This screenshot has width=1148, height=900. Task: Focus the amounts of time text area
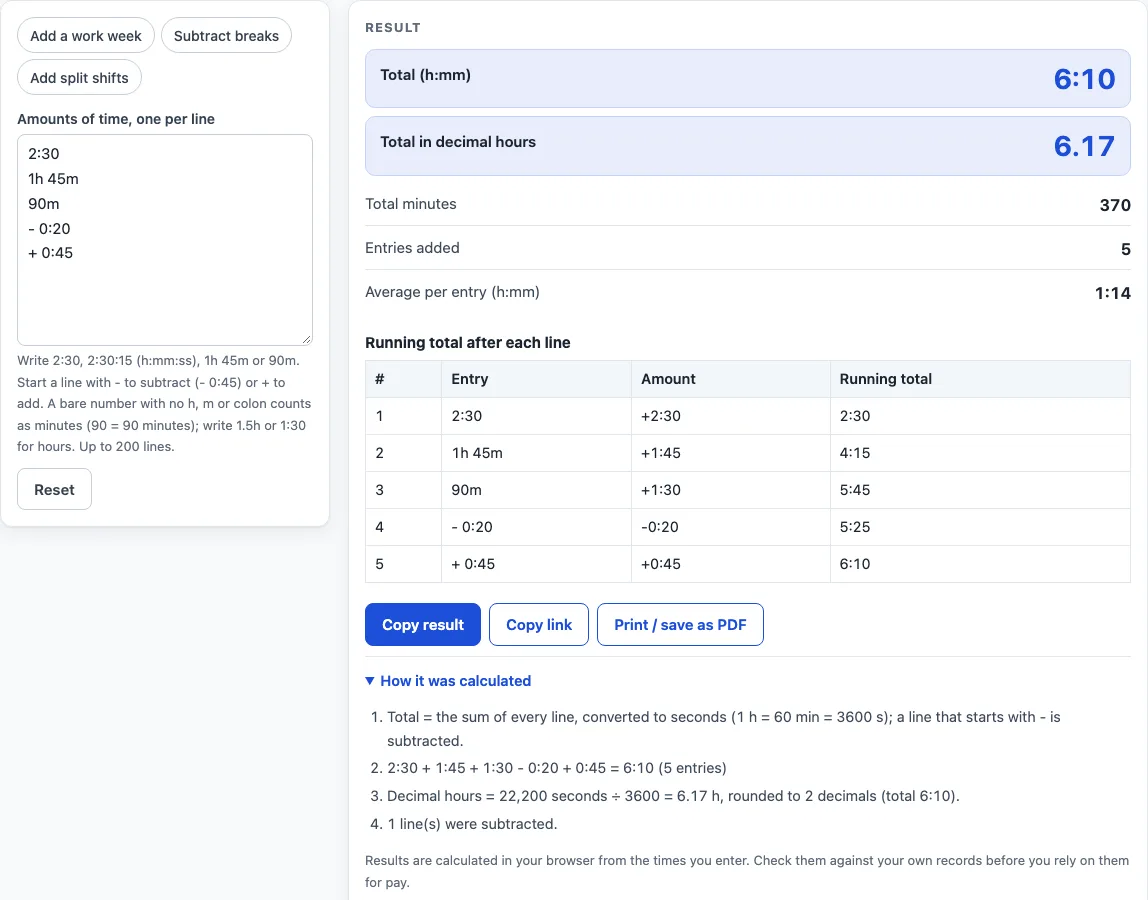pos(165,239)
